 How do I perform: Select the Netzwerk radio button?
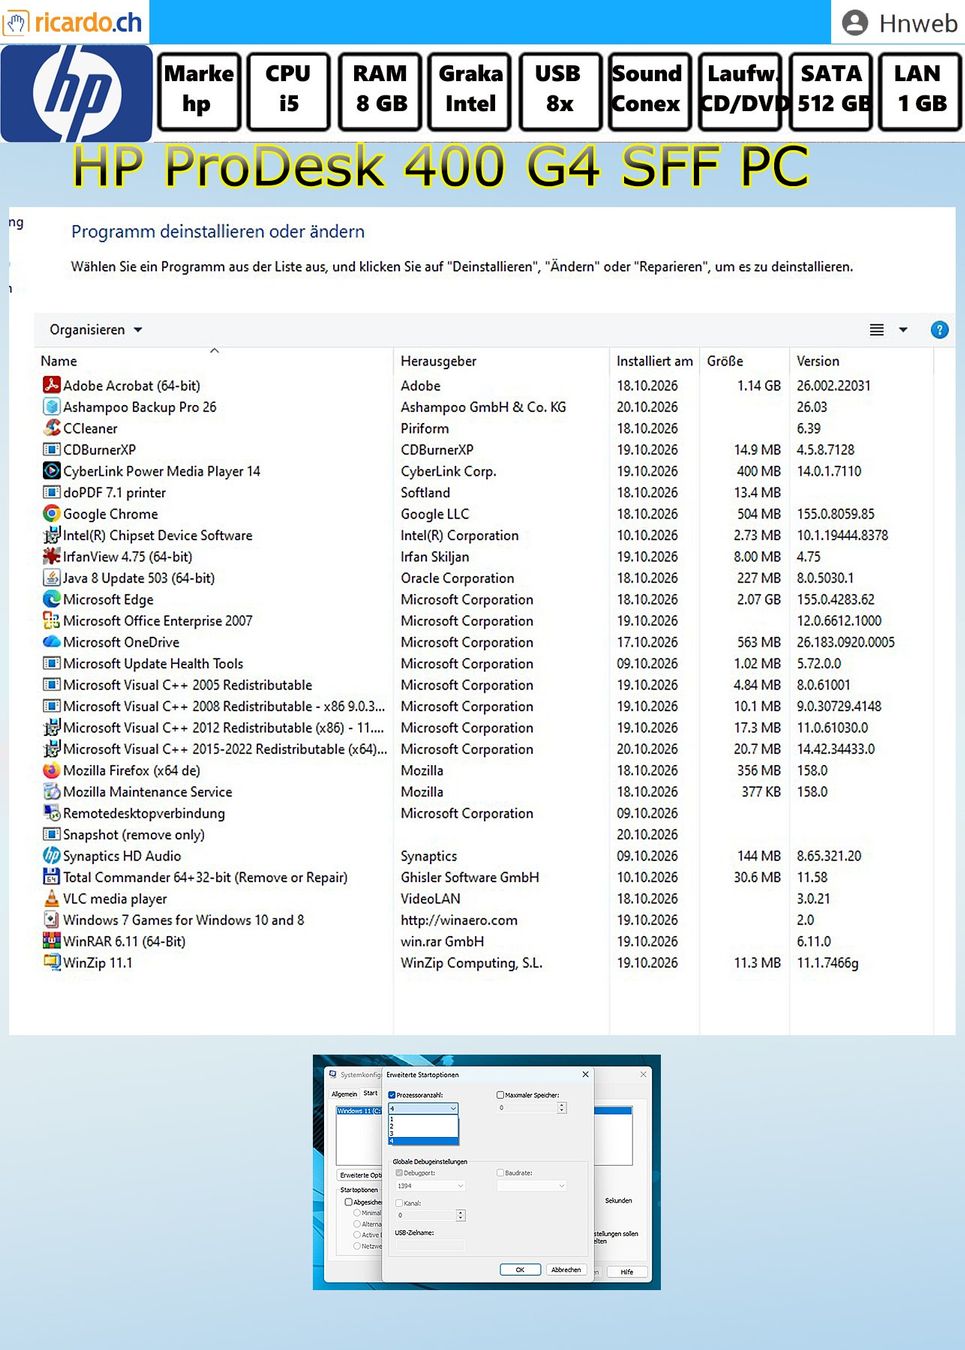(357, 1246)
